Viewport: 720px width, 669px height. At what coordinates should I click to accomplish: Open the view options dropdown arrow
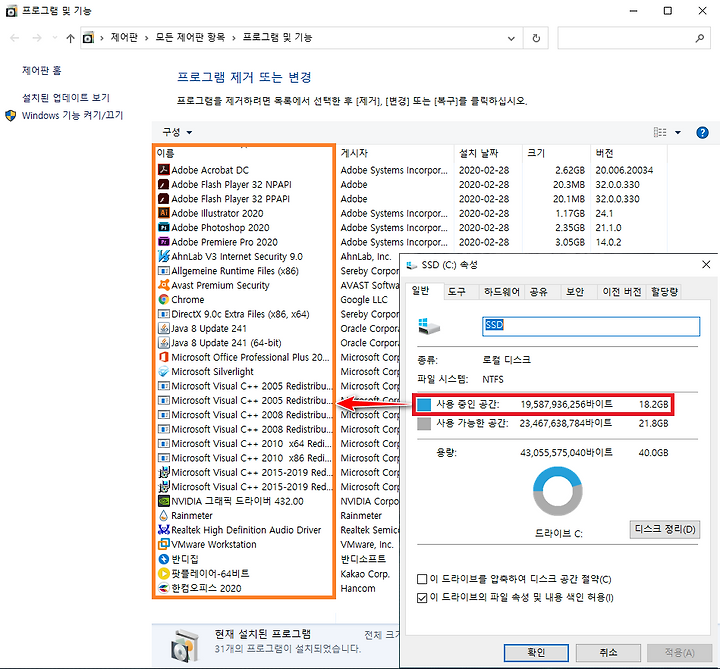point(678,132)
